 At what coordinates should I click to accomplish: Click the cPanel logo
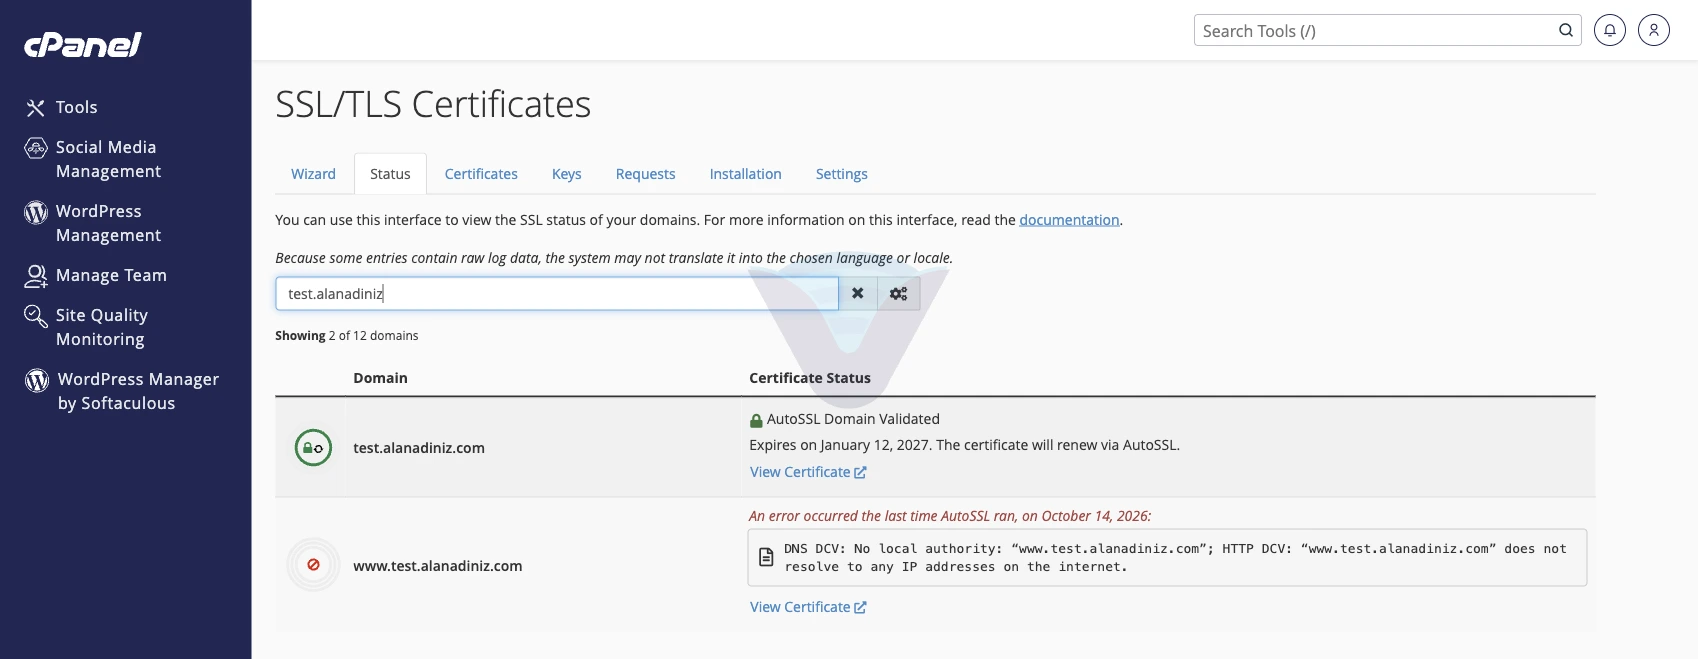pyautogui.click(x=83, y=45)
